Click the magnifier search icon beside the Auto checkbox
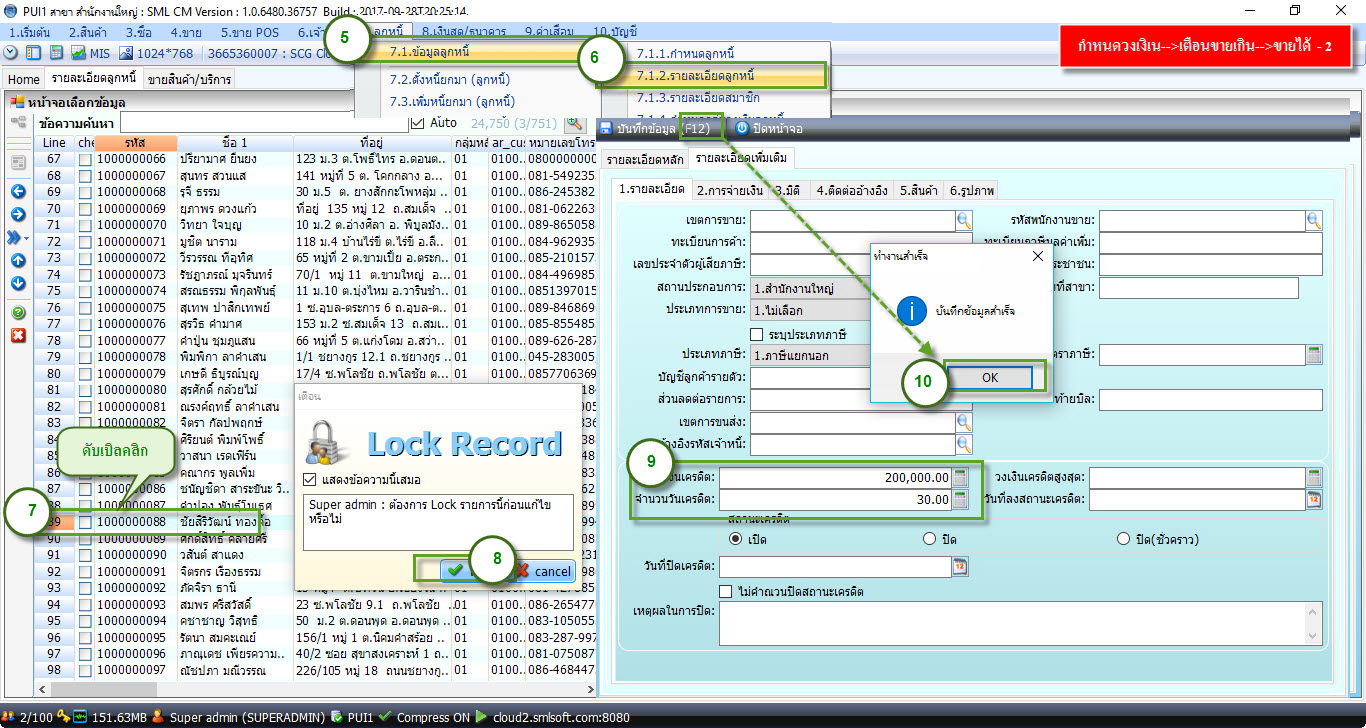This screenshot has height=728, width=1366. (574, 123)
